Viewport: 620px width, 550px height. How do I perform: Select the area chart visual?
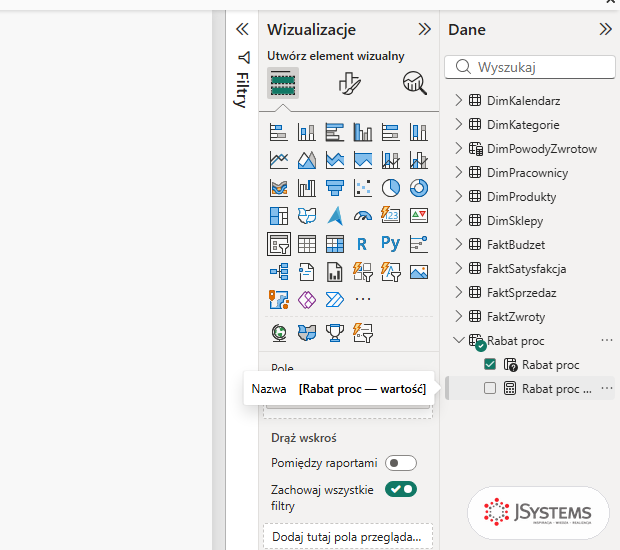pos(307,160)
